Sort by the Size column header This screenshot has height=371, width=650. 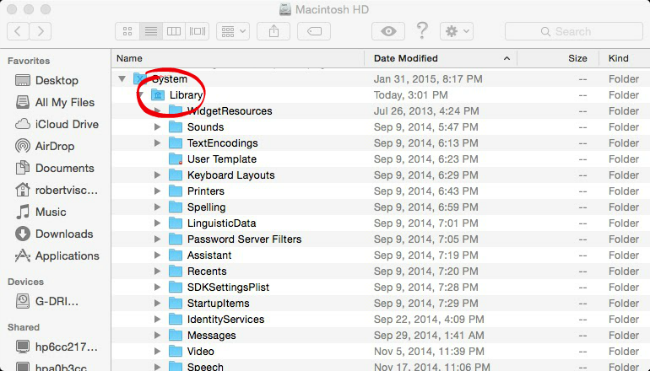coord(558,58)
